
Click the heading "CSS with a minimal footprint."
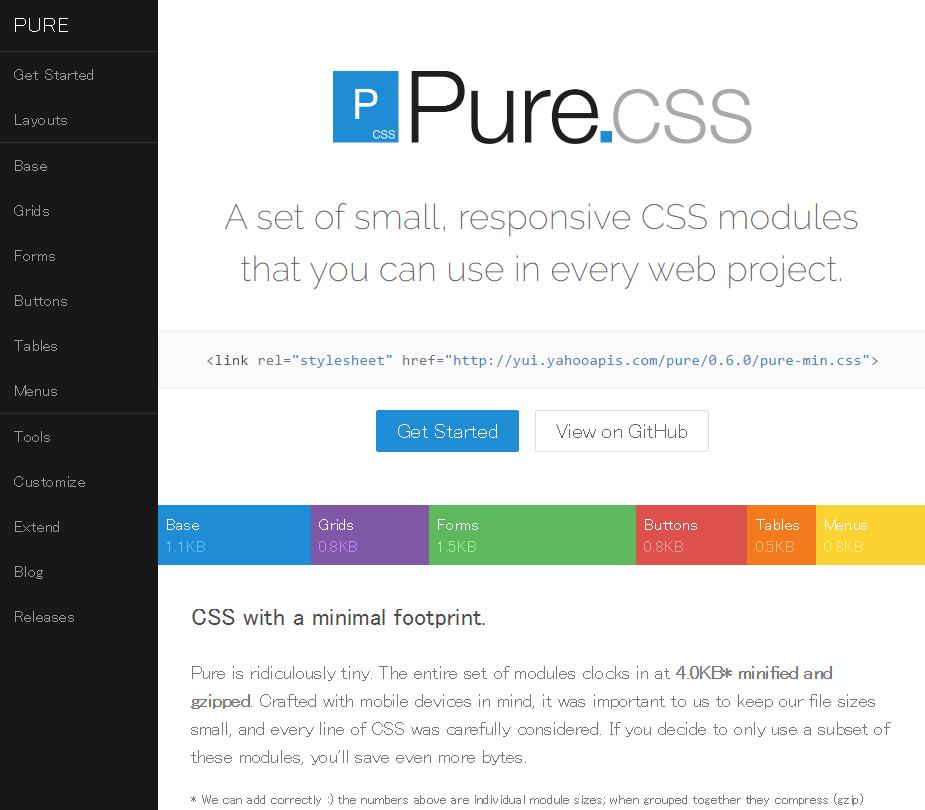338,618
